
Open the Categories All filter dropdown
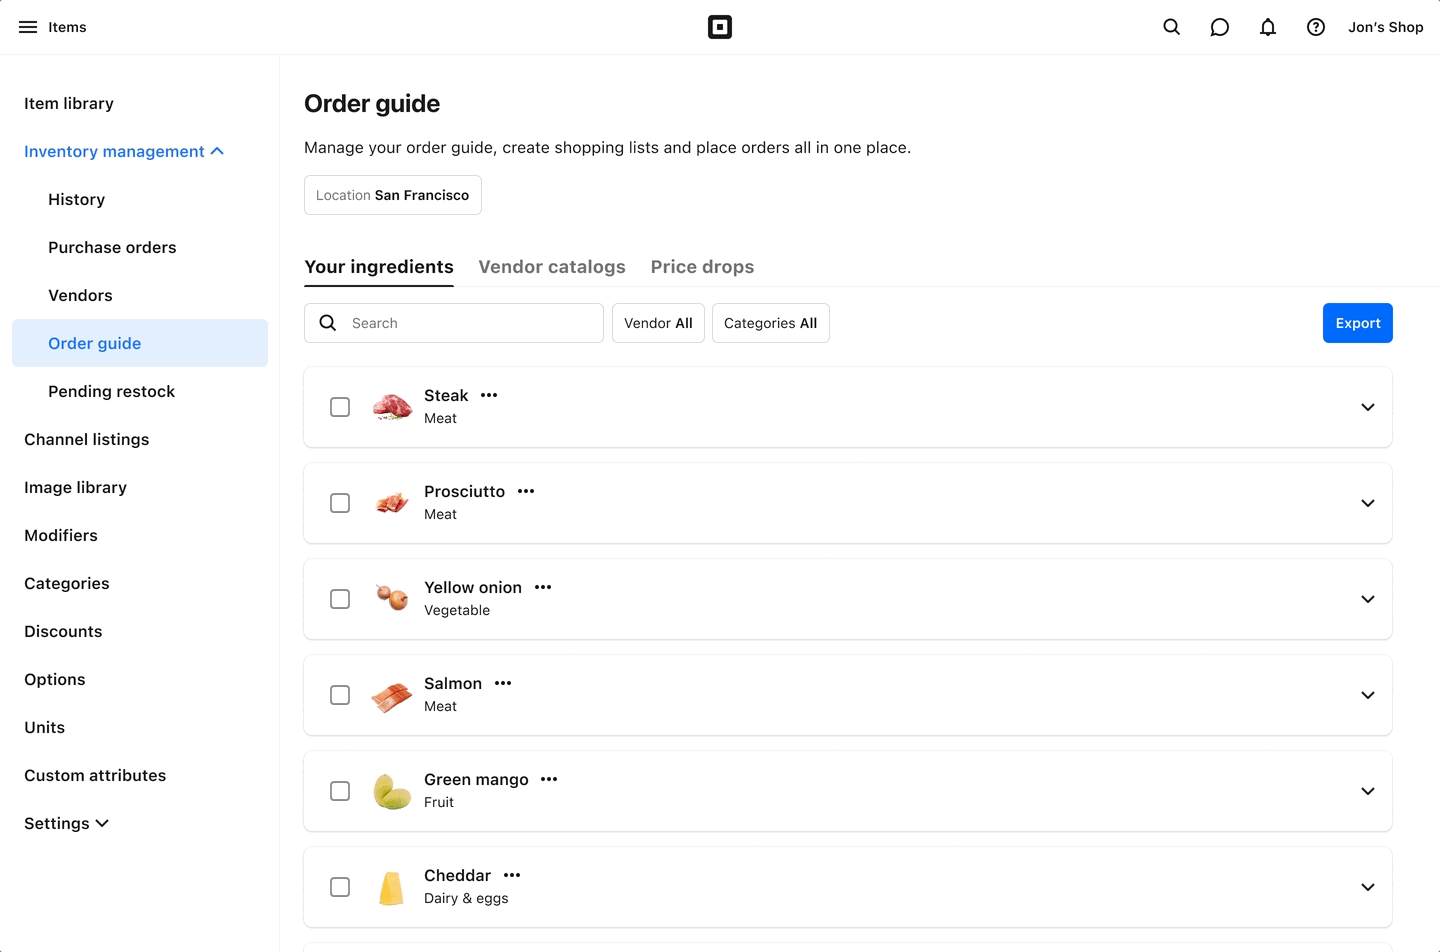click(770, 323)
